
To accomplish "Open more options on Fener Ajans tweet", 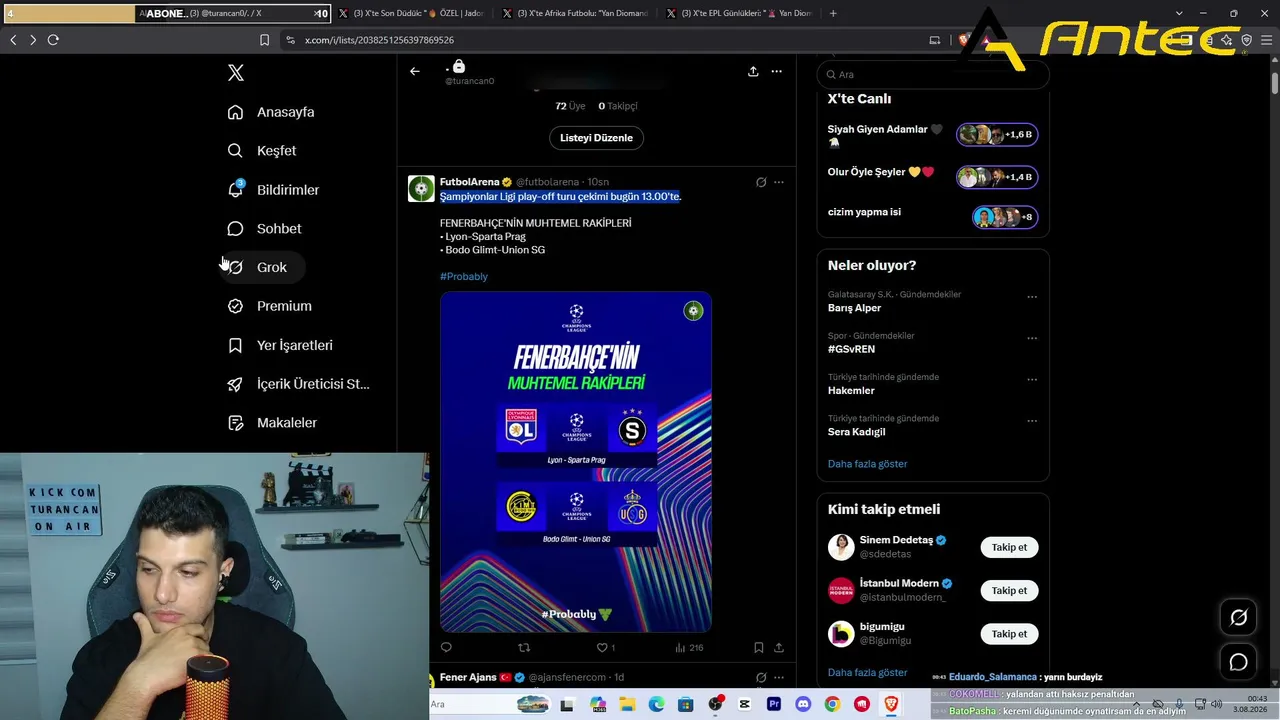I will click(x=779, y=677).
